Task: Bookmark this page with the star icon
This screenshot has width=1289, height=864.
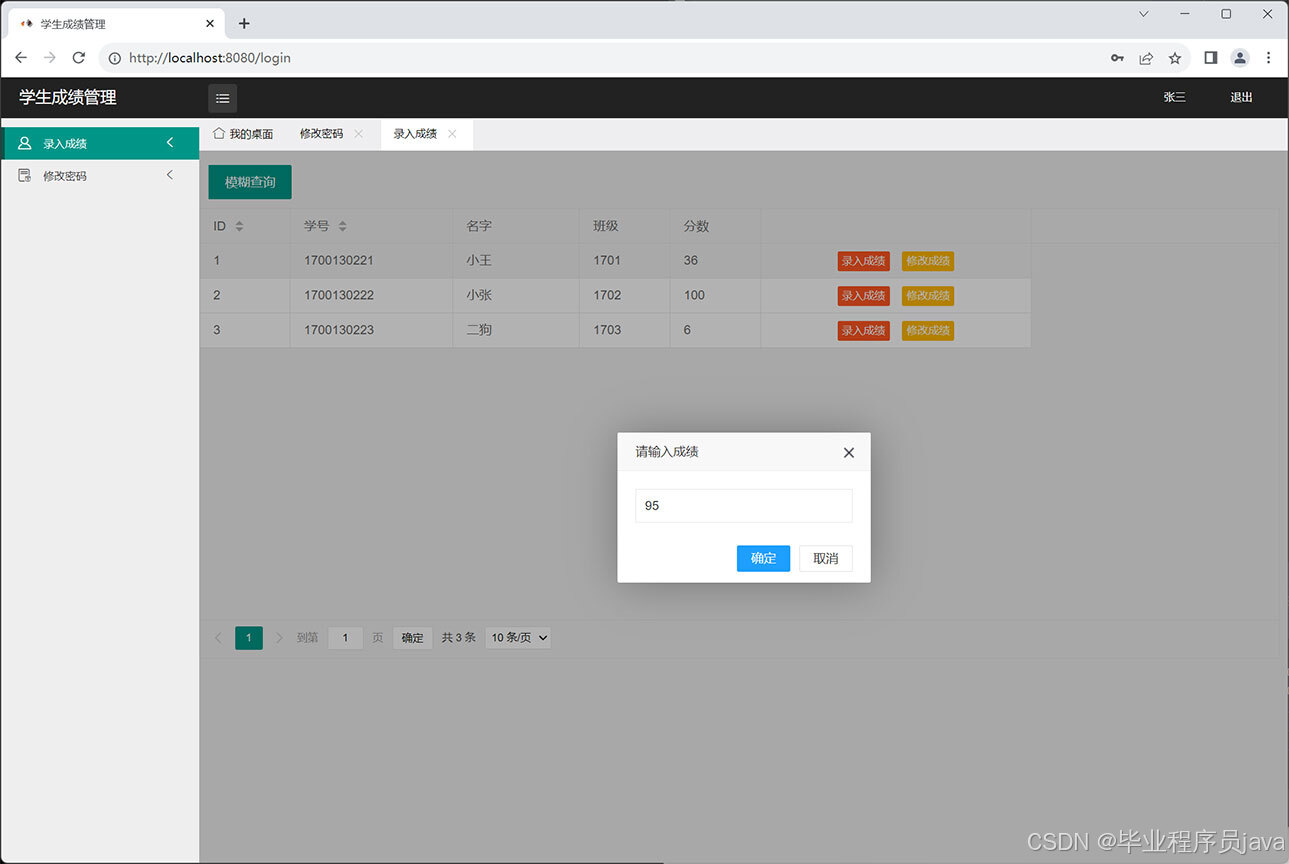Action: tap(1175, 58)
